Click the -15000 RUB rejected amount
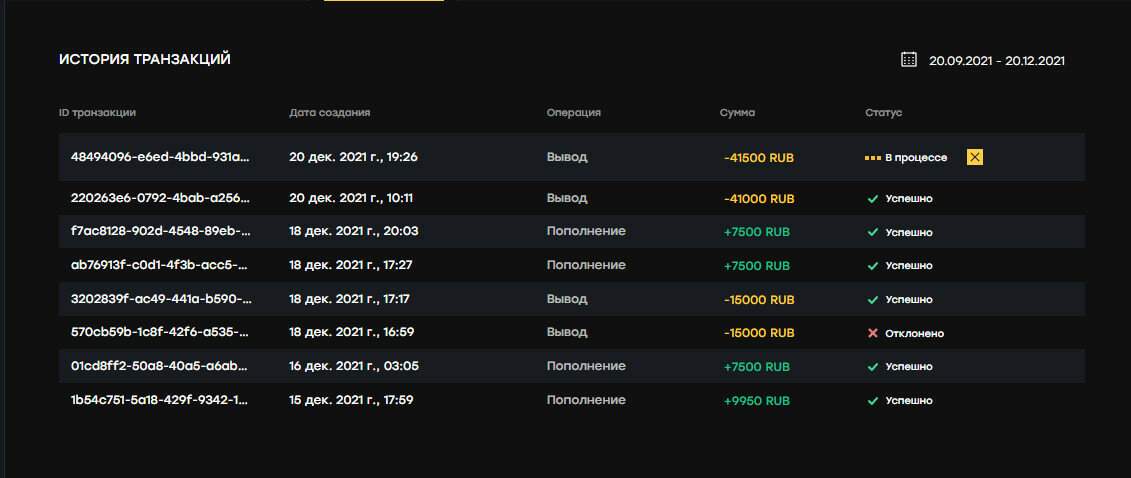Screen dimensions: 1131x478 [759, 333]
